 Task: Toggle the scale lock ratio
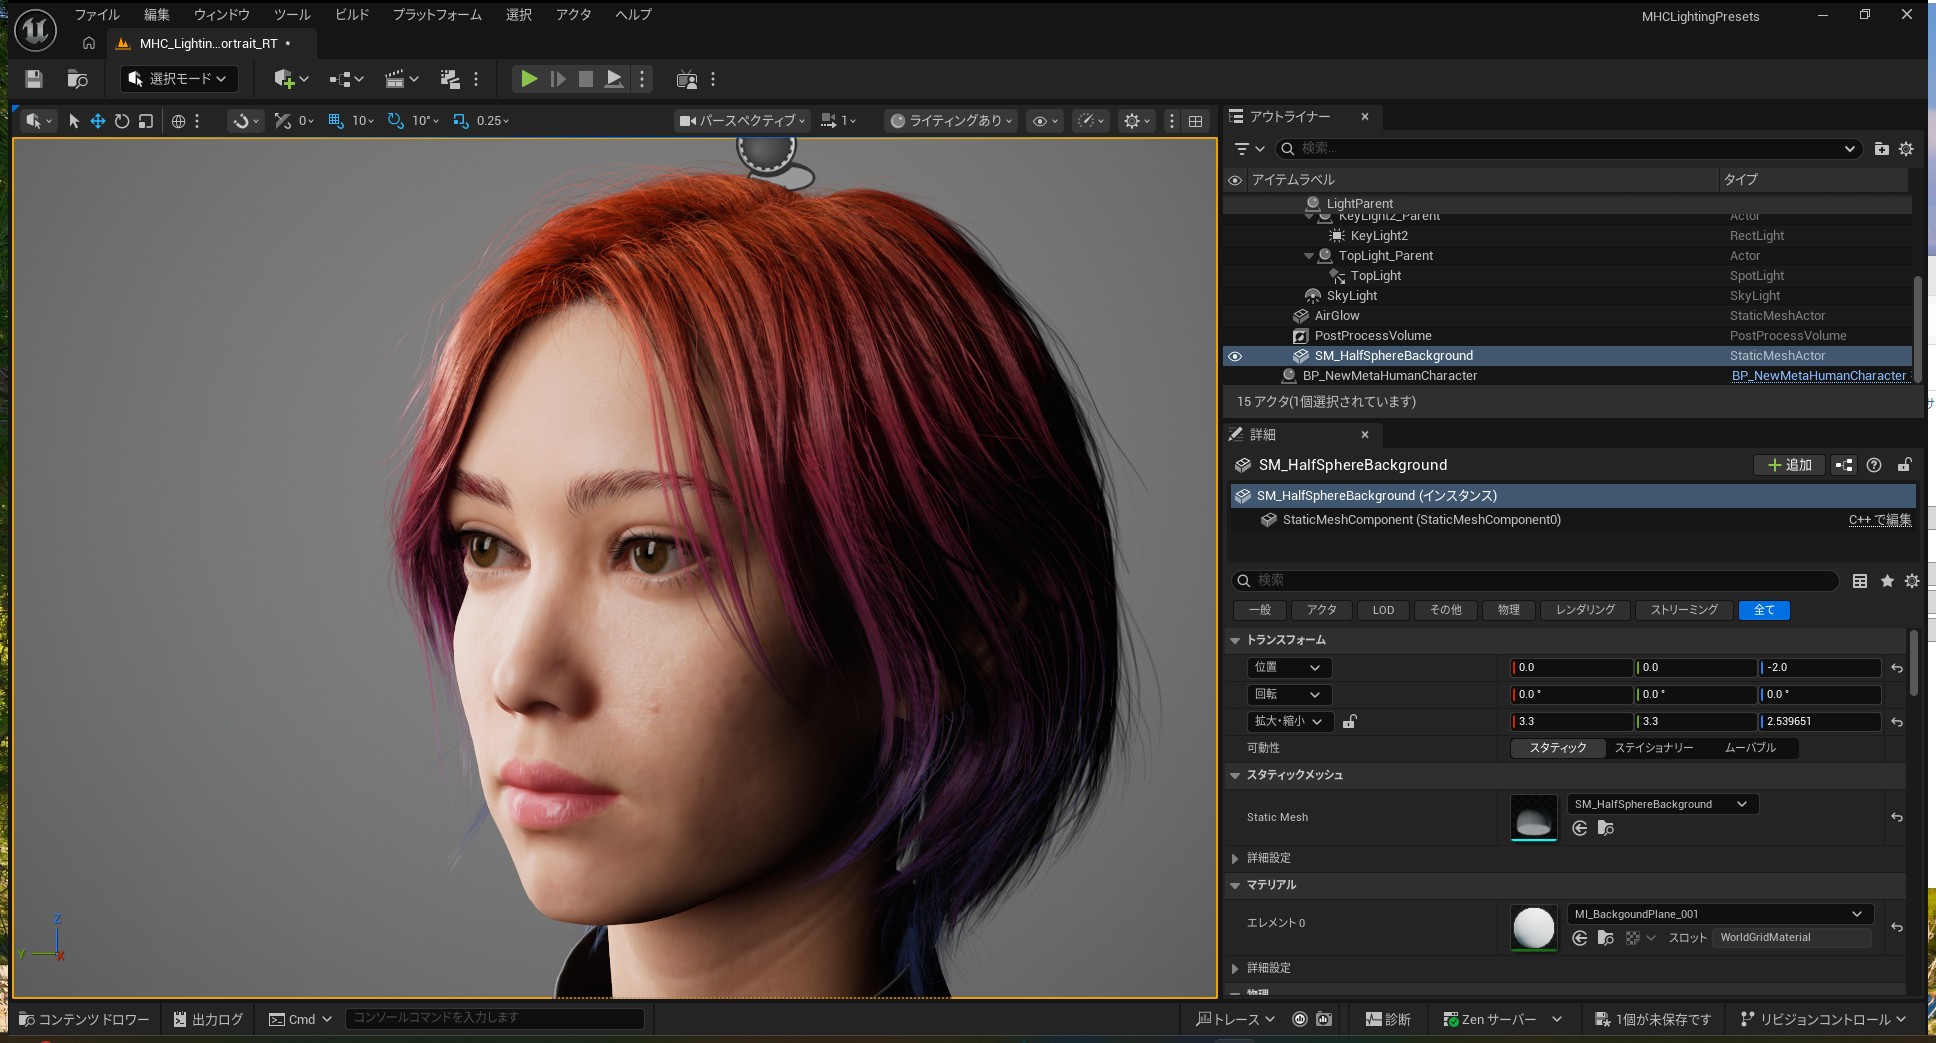(x=1349, y=721)
